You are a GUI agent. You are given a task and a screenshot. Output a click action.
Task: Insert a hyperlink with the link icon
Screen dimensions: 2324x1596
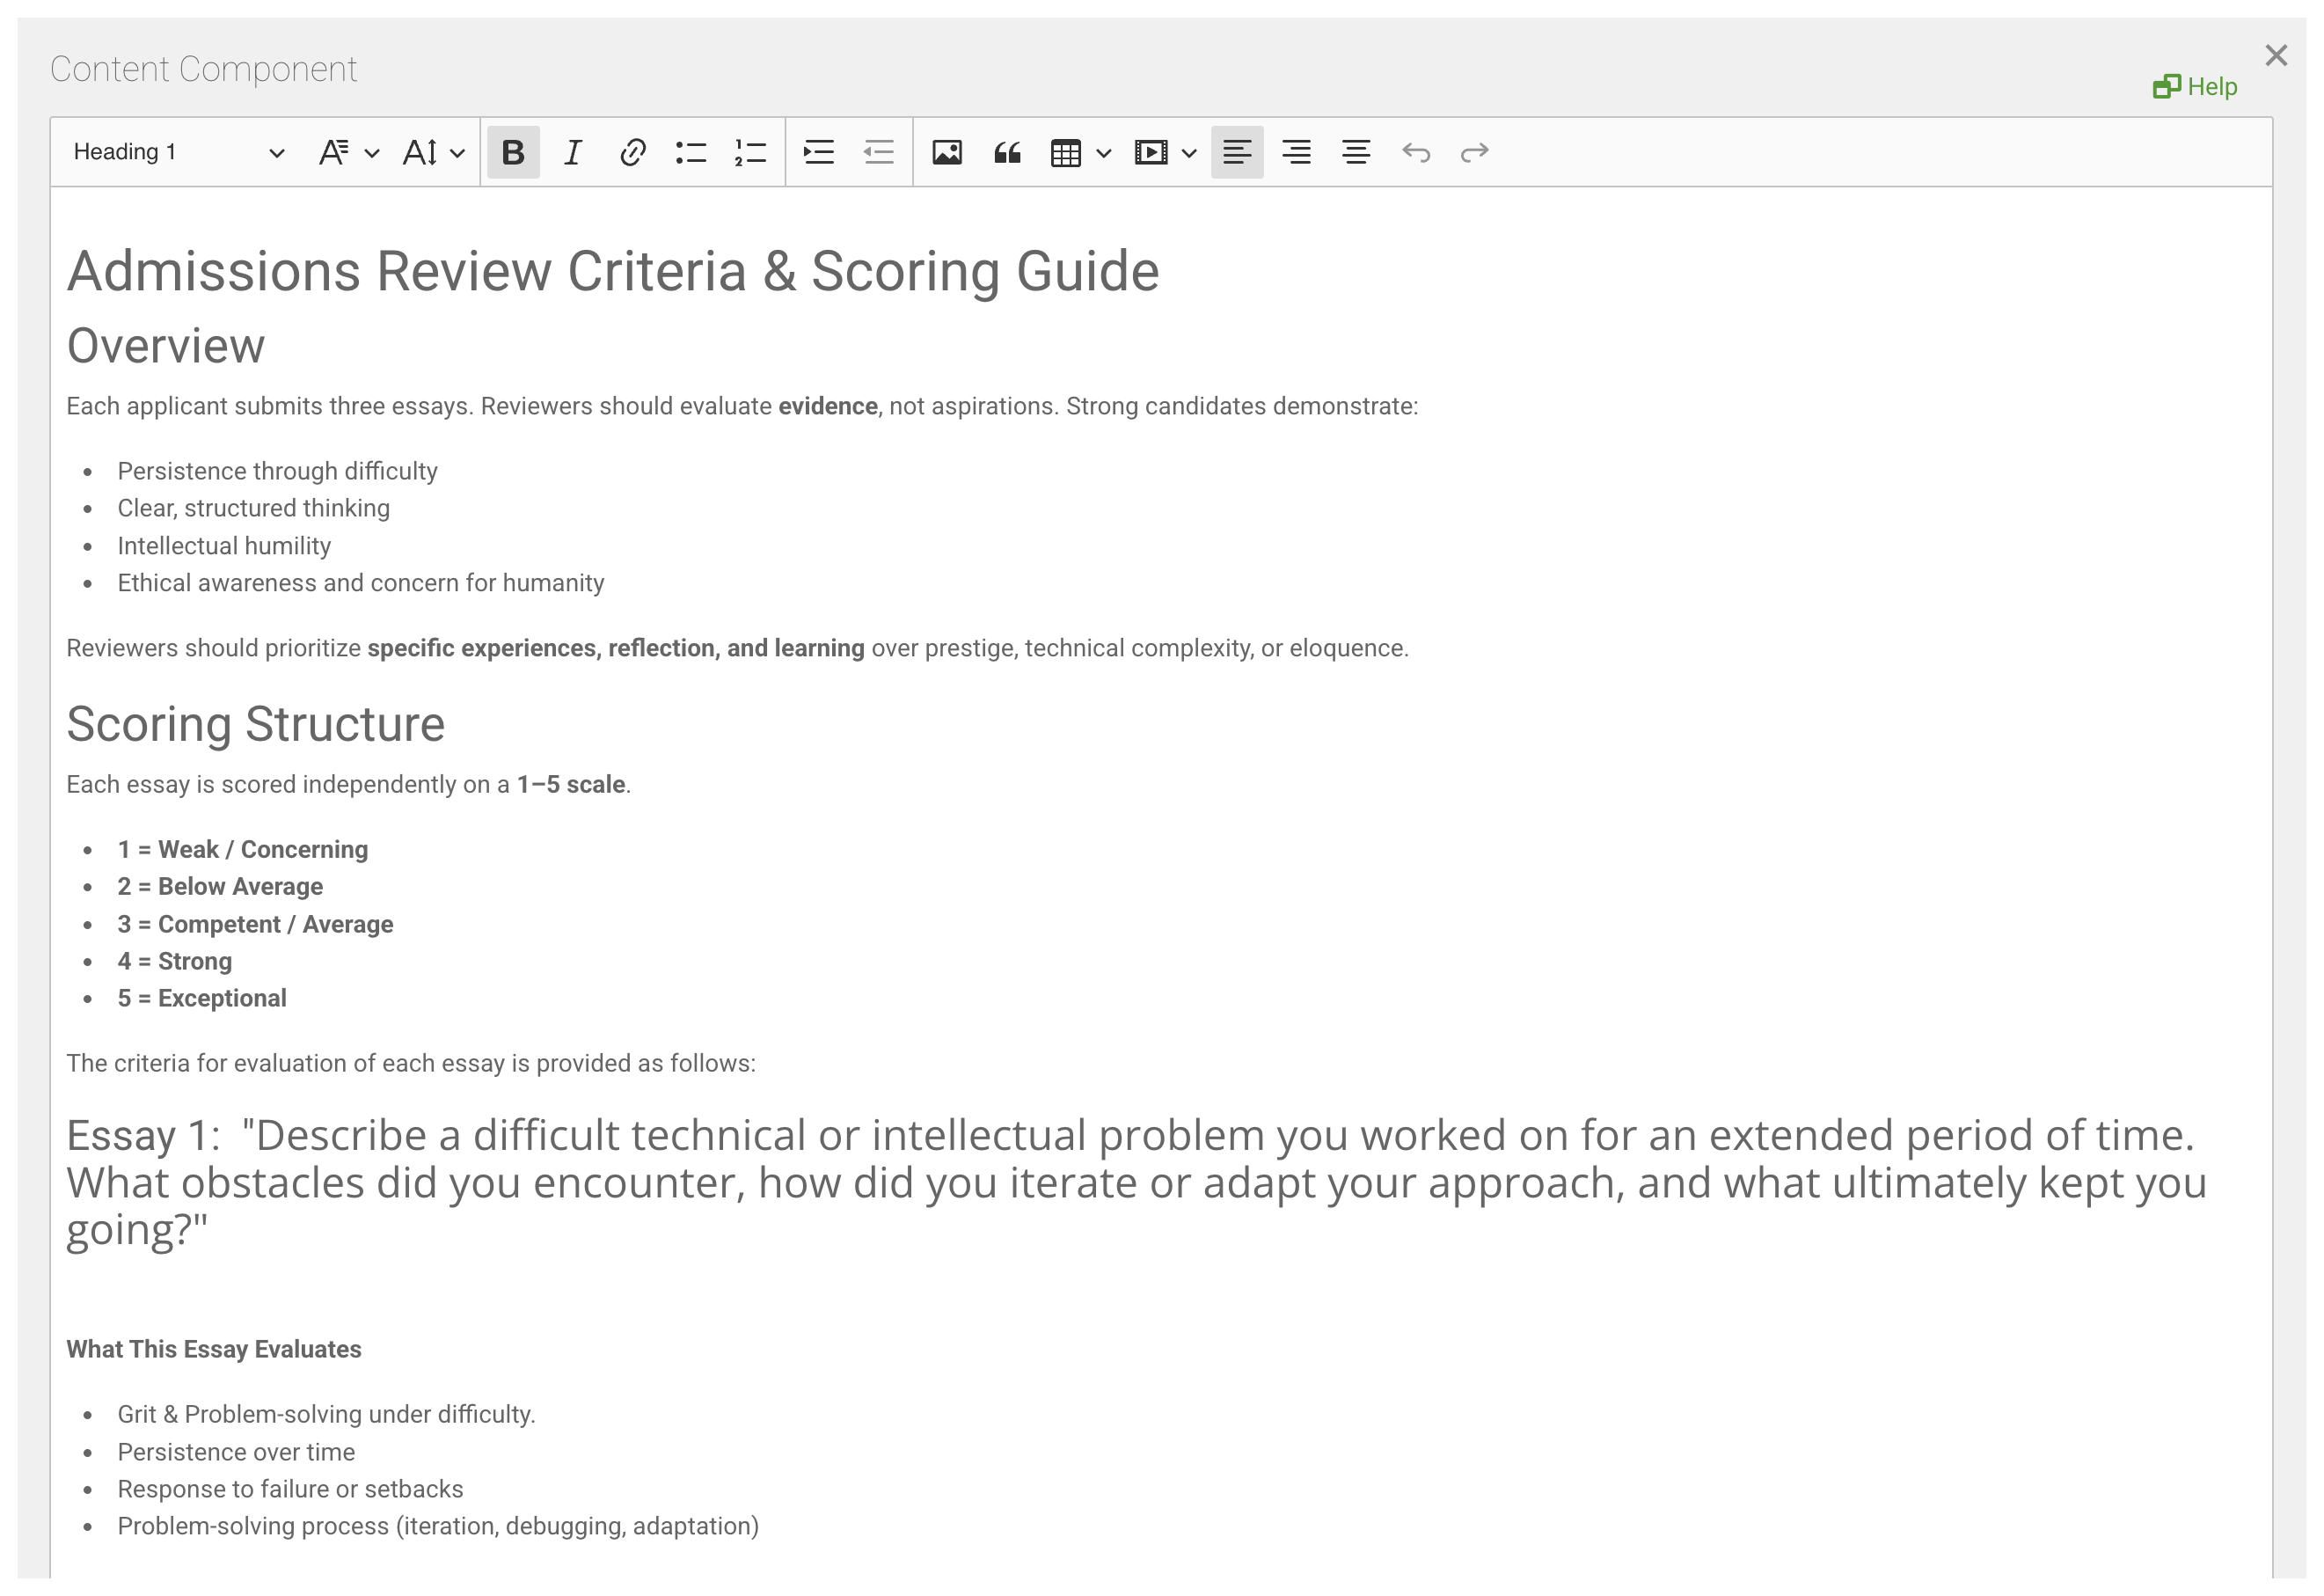pos(632,152)
